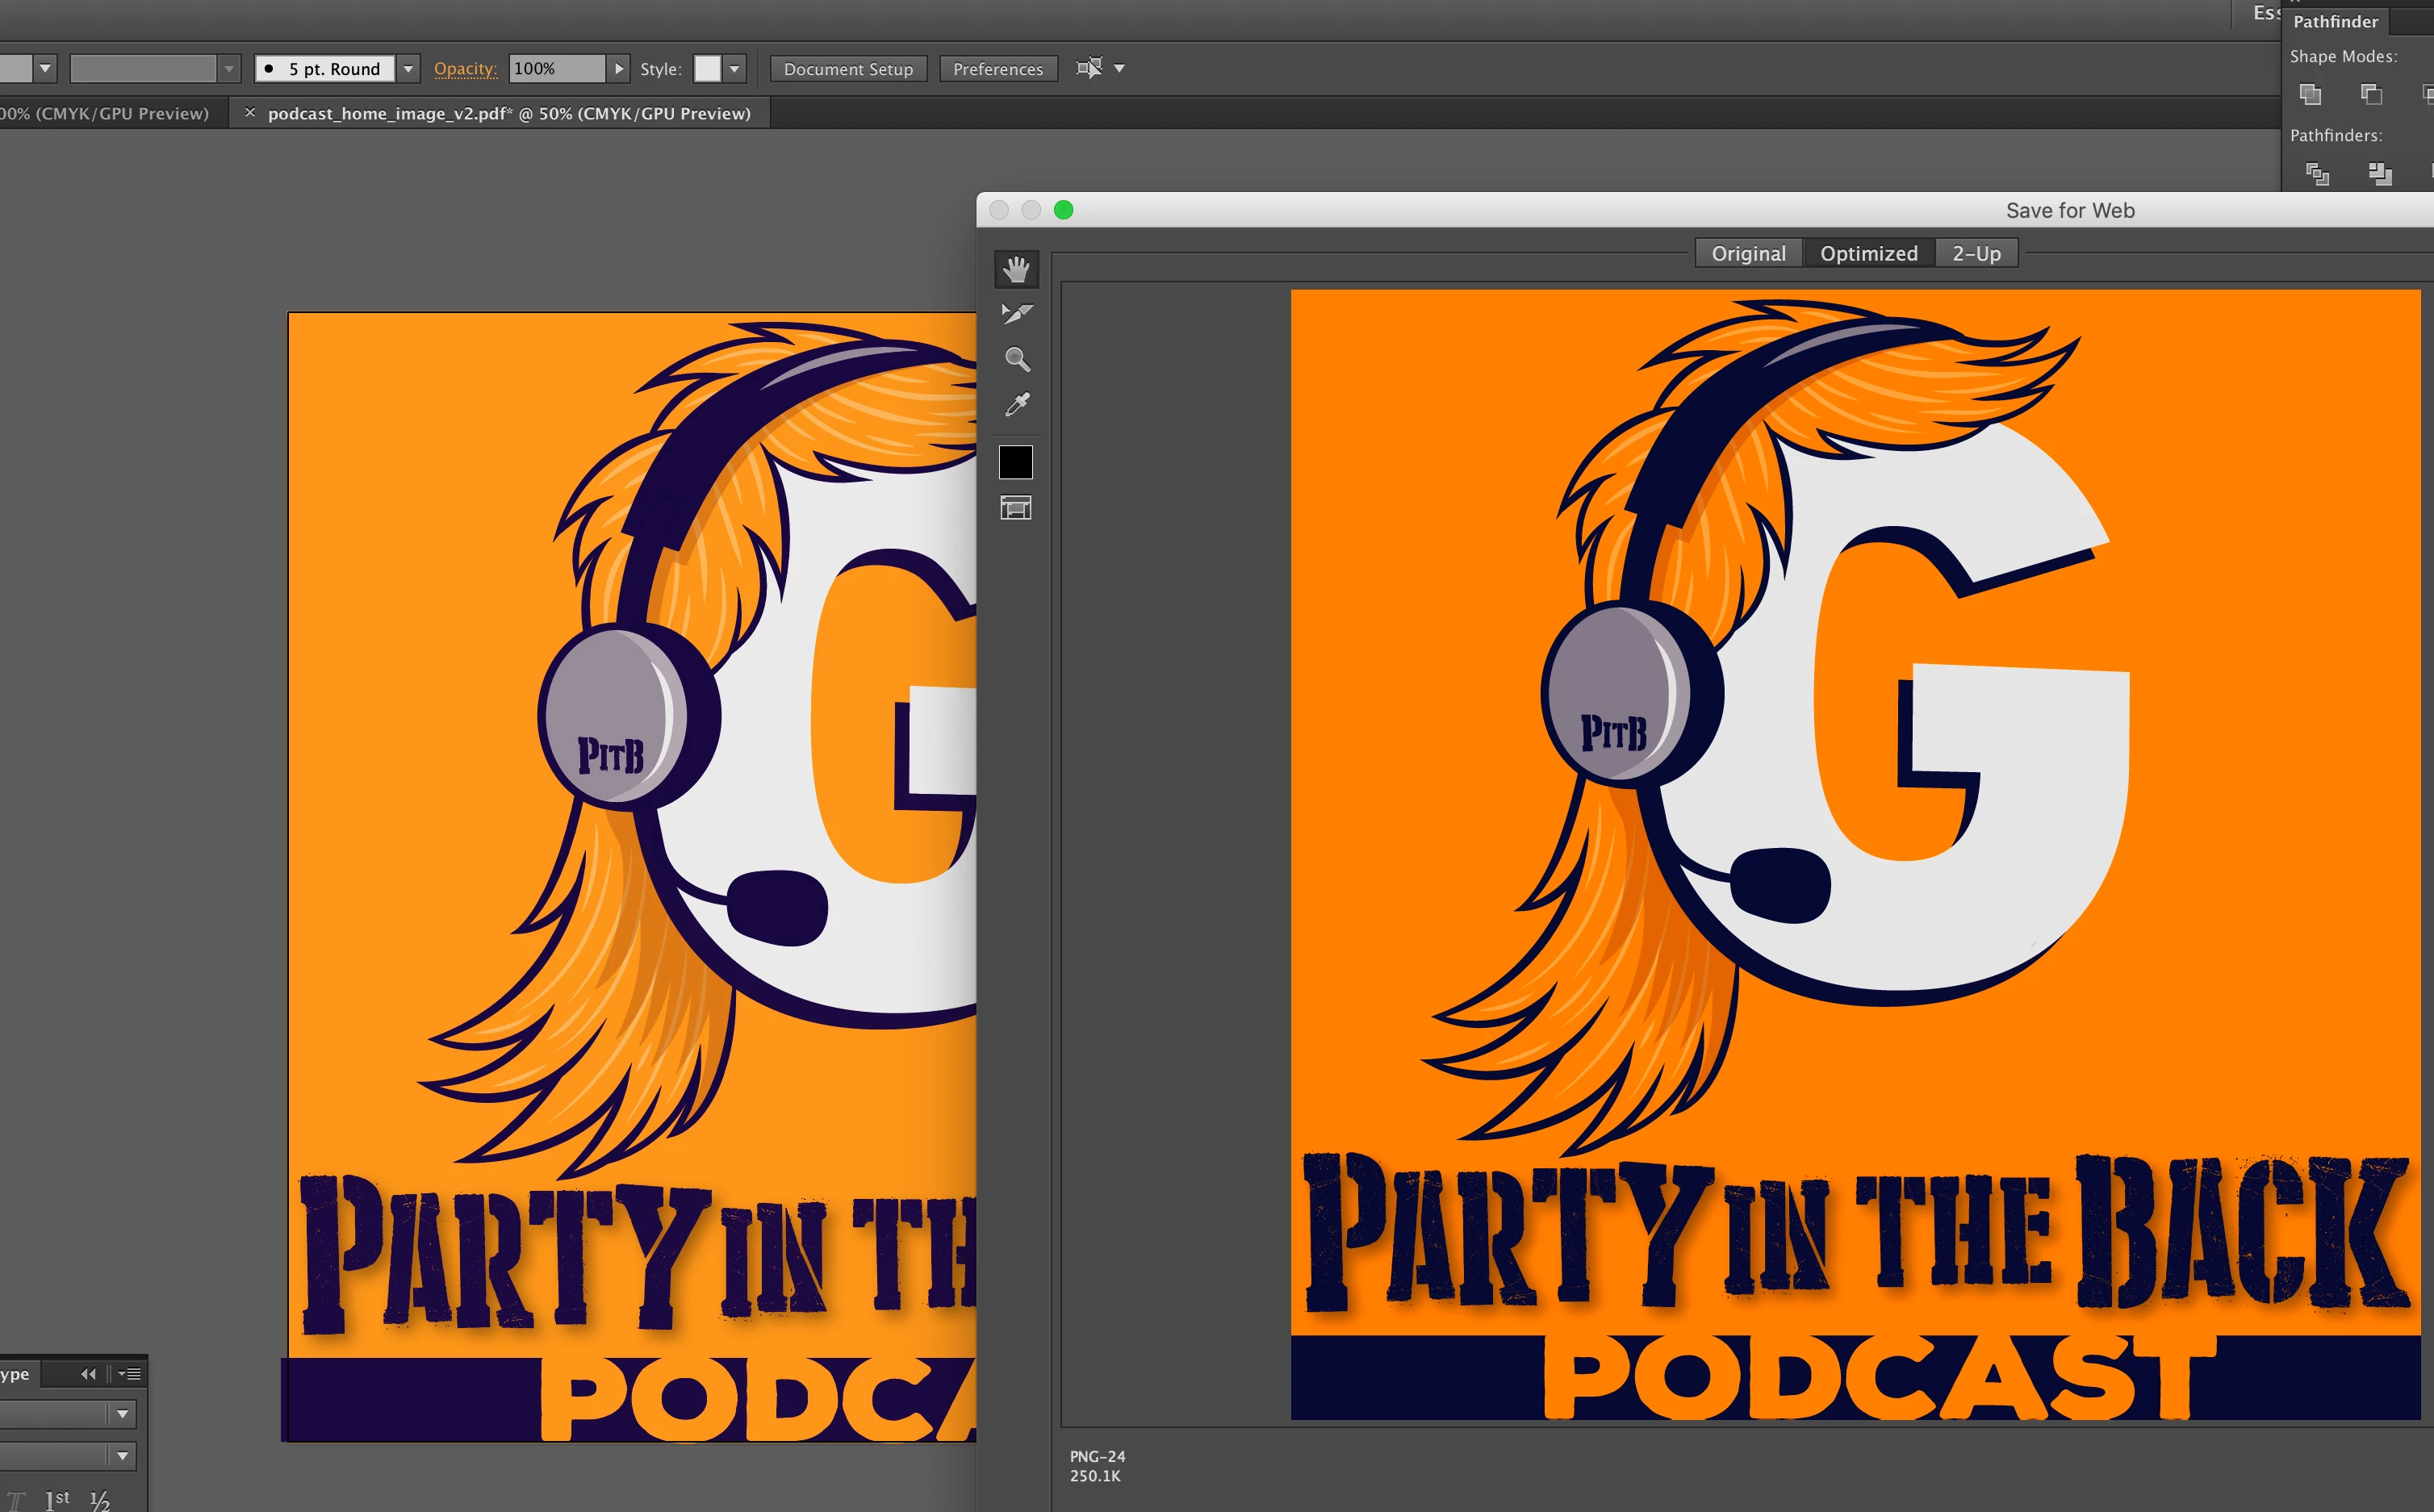Click the Preferences button
This screenshot has height=1512, width=2434.
[997, 69]
